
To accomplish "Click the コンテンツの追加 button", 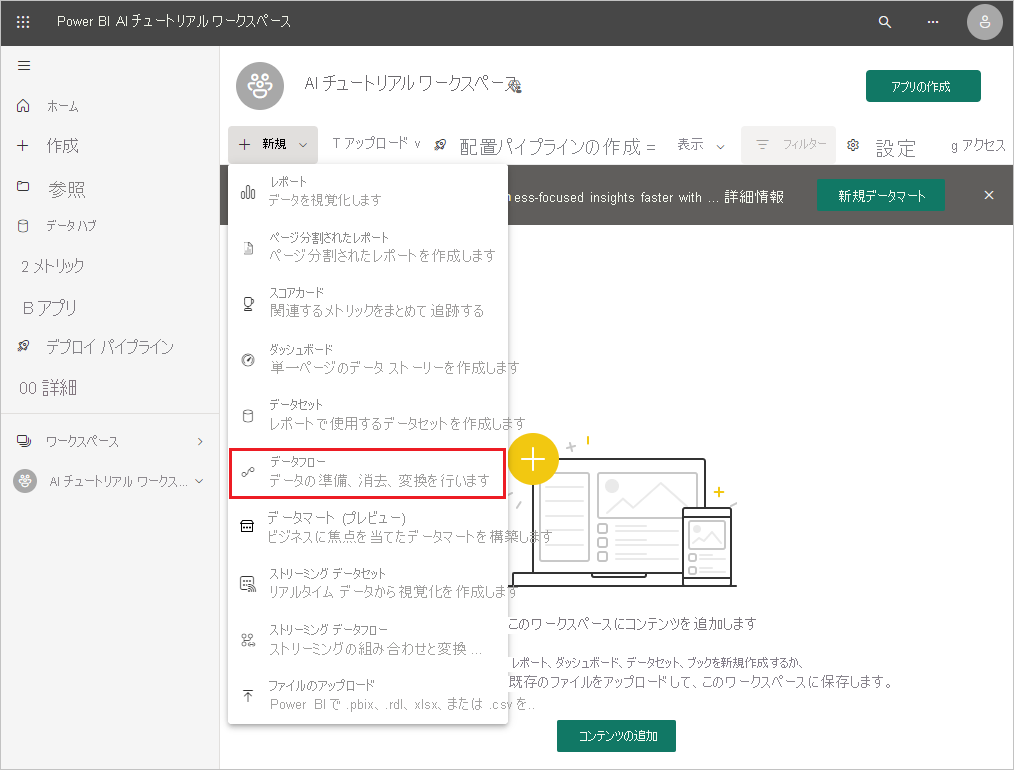I will point(616,736).
